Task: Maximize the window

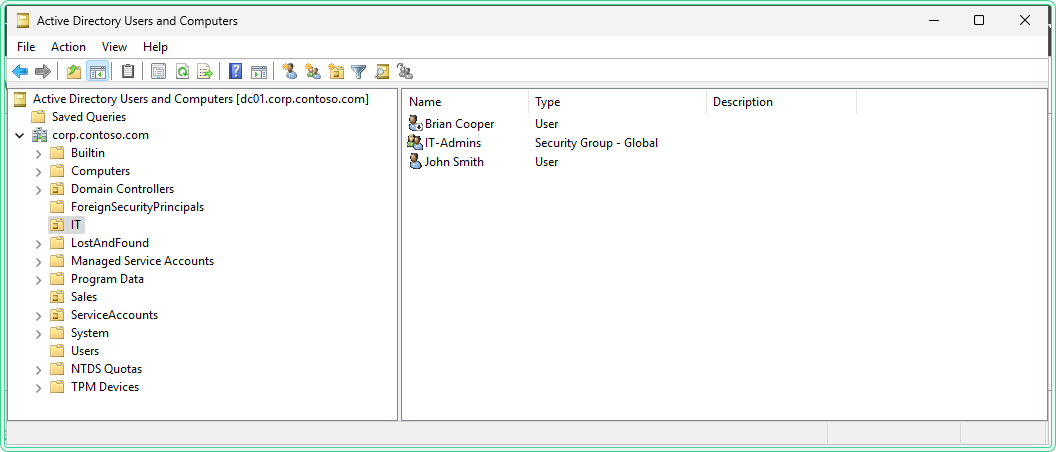Action: [x=979, y=20]
